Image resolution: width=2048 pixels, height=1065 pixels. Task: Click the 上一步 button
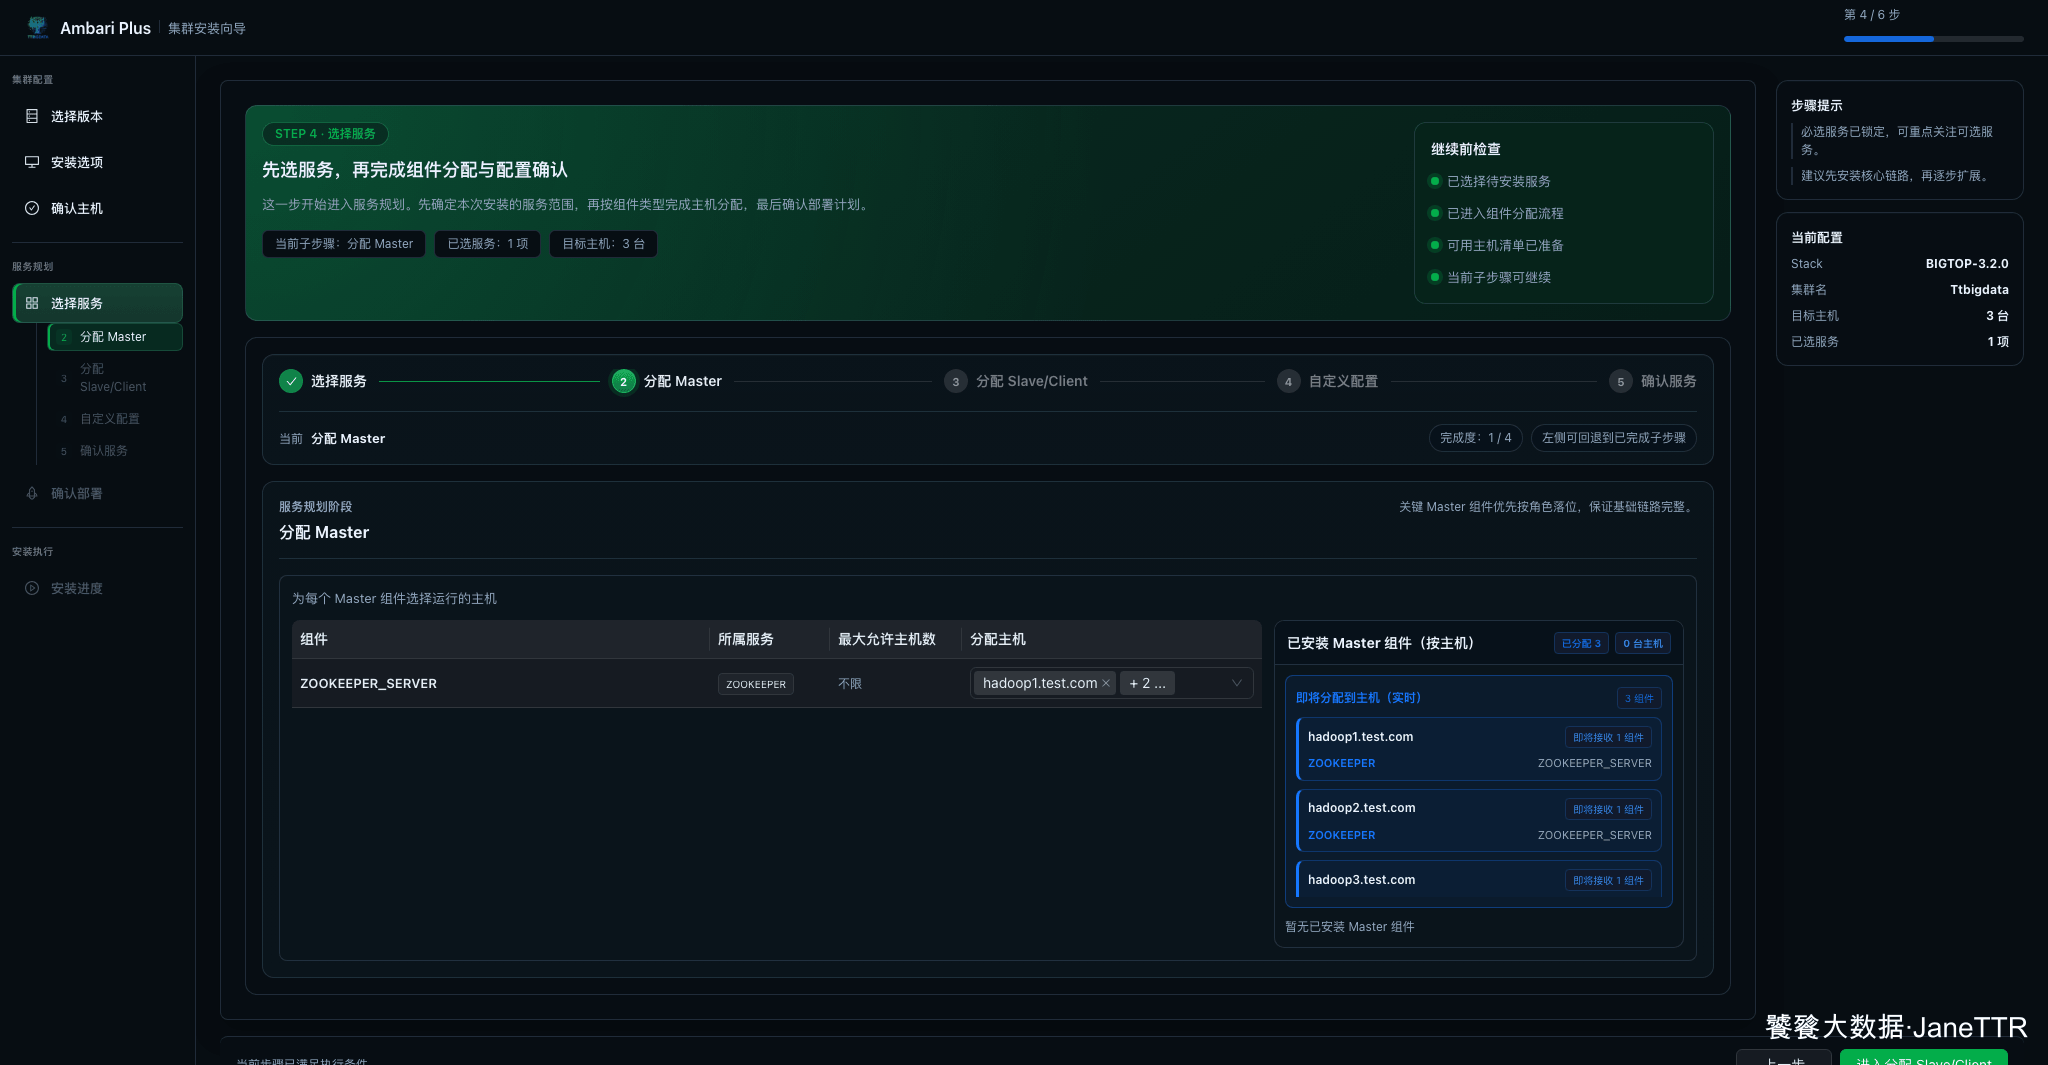(x=1784, y=1058)
